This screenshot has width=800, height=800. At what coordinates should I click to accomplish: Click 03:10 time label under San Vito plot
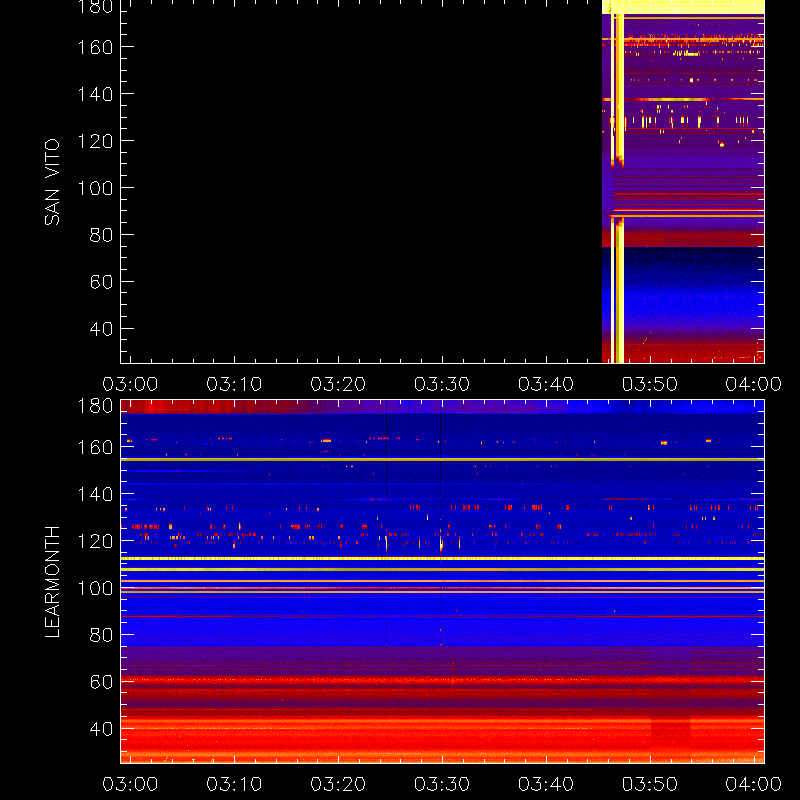[234, 384]
